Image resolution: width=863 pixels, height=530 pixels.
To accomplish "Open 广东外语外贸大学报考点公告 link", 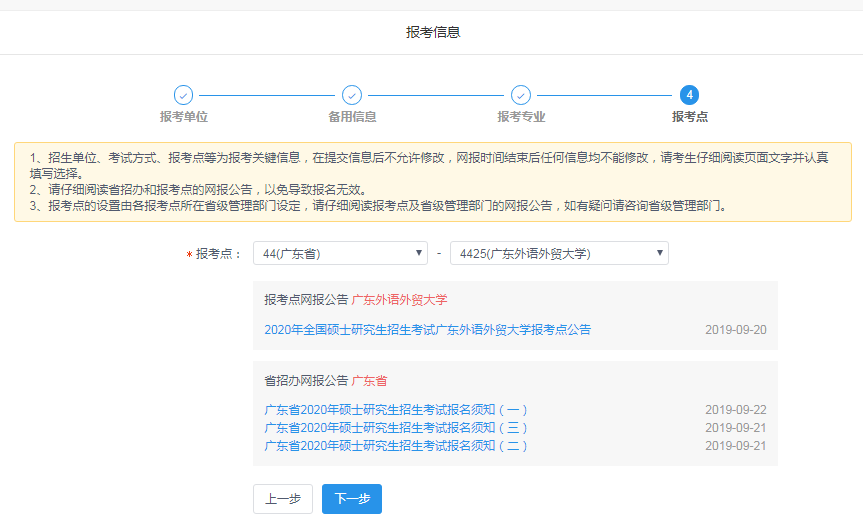I will (427, 329).
